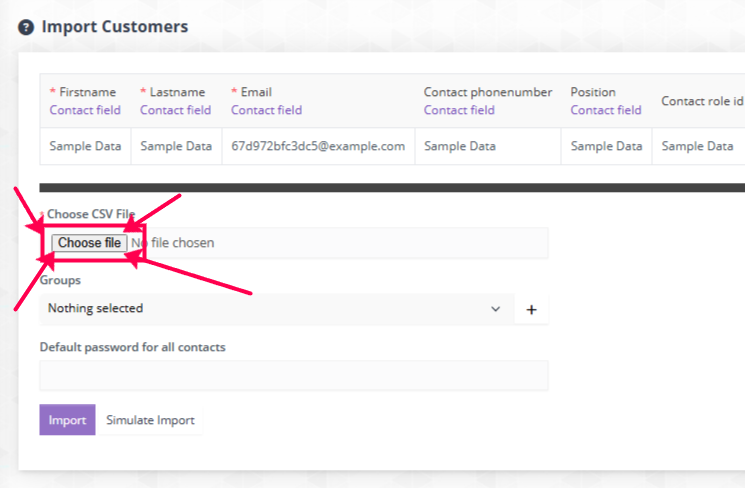
Task: Focus the default password field
Action: pyautogui.click(x=294, y=375)
